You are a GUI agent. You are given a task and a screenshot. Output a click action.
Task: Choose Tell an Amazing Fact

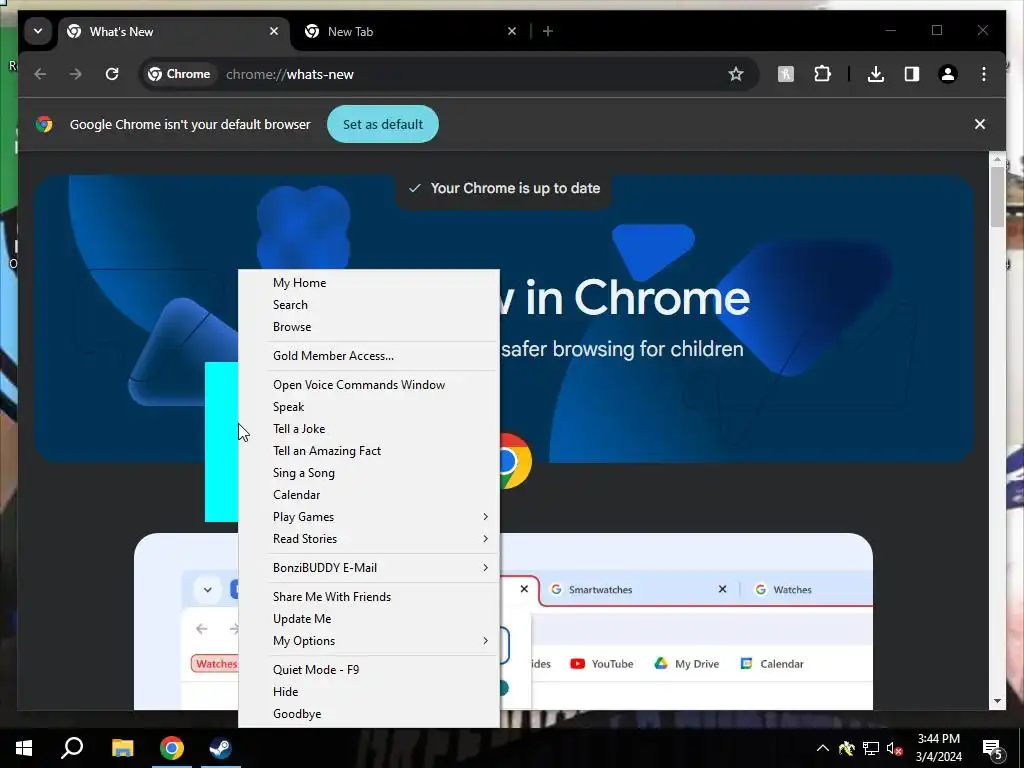369,451
